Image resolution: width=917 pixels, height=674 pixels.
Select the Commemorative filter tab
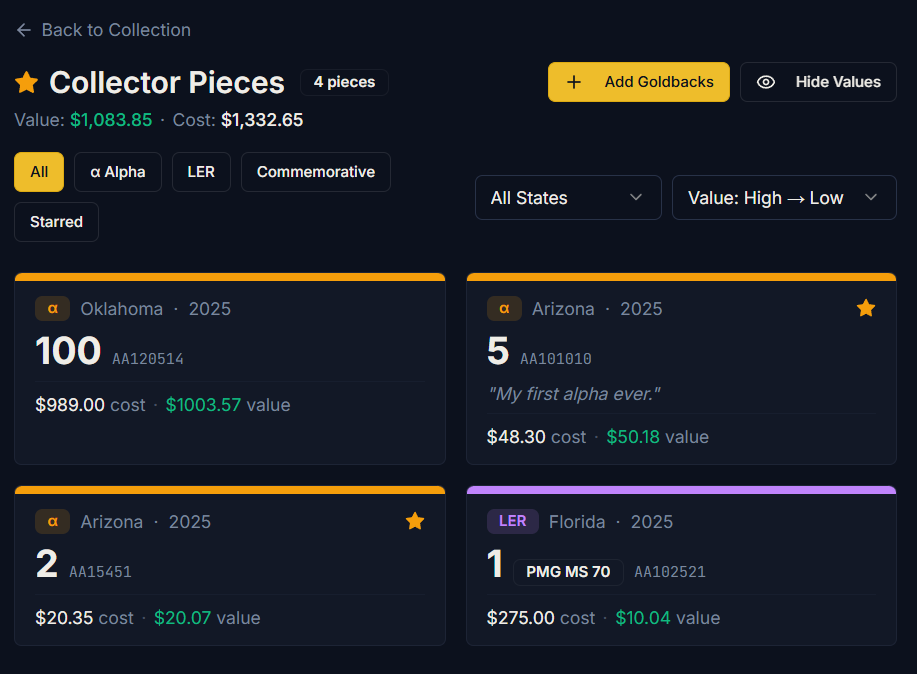315,172
